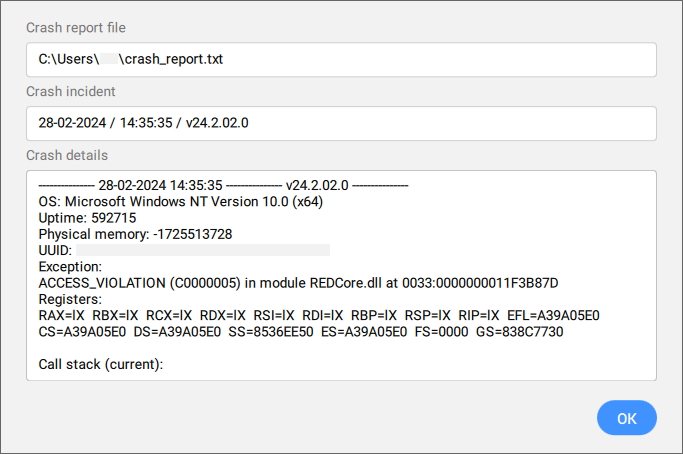Click the 'Registers:' heading line
The width and height of the screenshot is (683, 454).
point(68,299)
